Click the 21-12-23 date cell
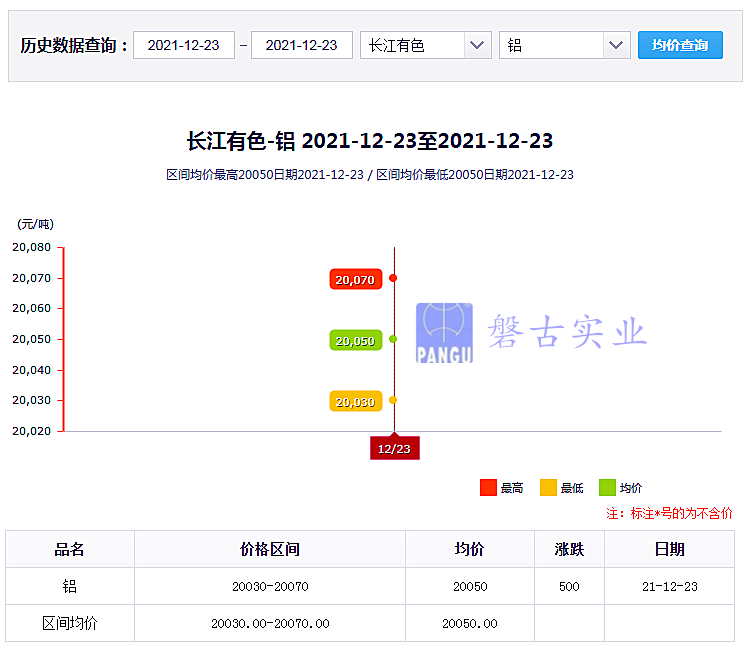Viewport: 744px width, 653px height. pos(670,587)
